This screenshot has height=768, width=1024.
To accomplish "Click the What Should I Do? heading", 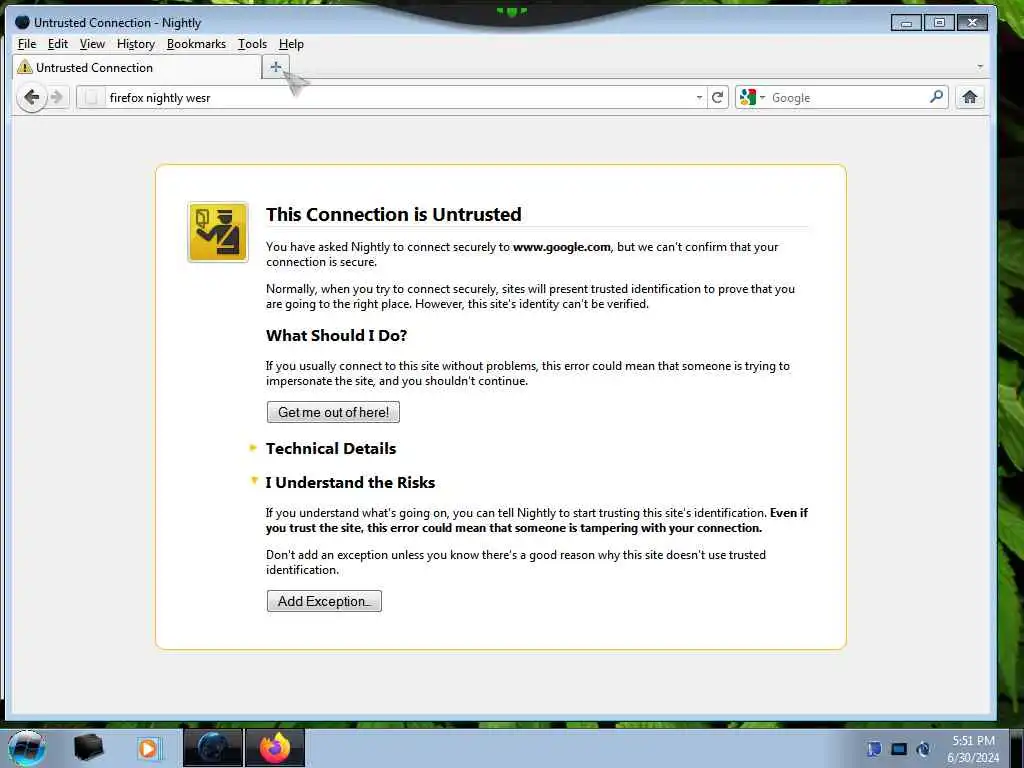I will [x=336, y=335].
